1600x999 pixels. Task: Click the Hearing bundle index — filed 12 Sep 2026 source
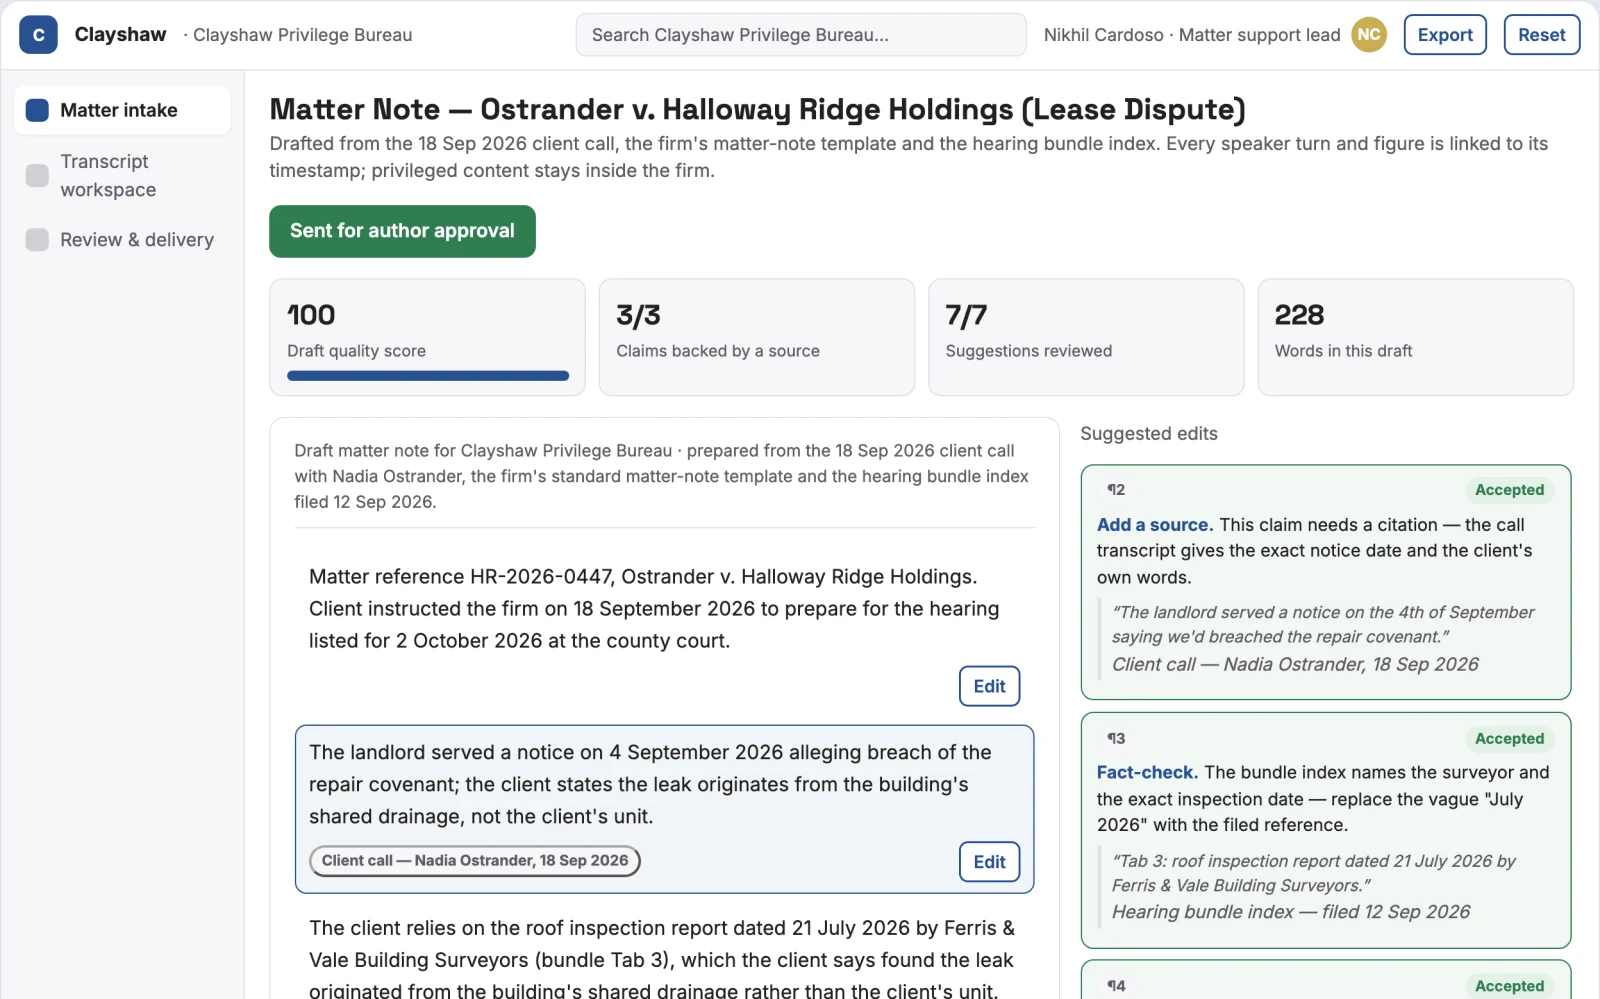(x=1291, y=912)
